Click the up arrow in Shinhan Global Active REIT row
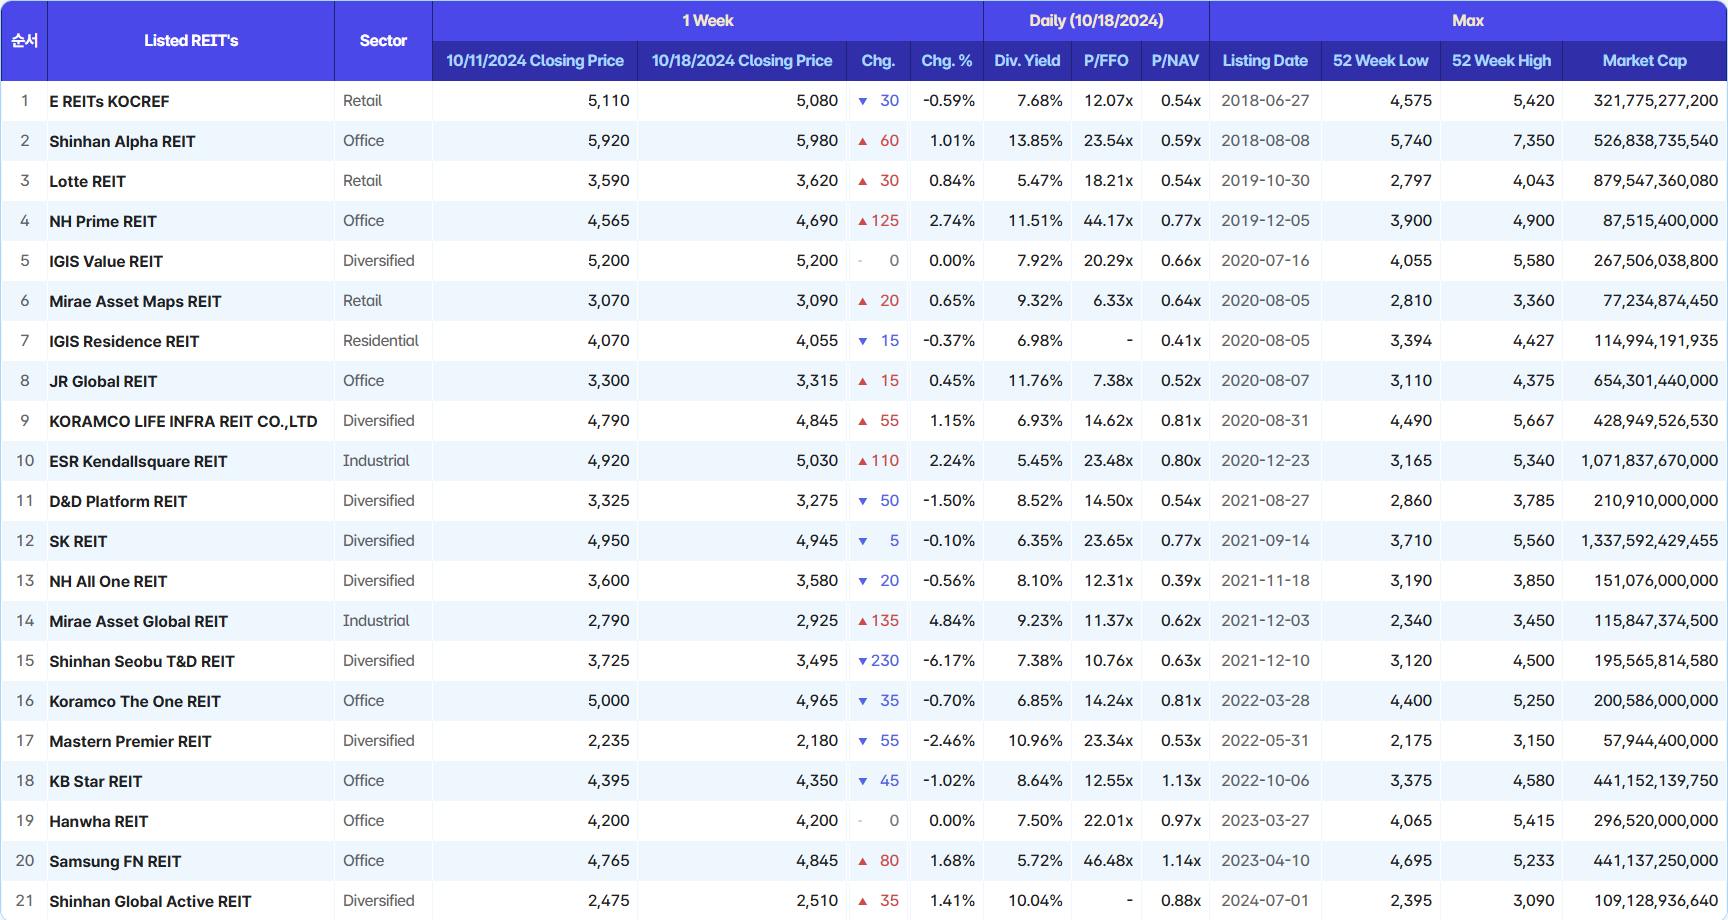Viewport: 1728px width, 920px height. pyautogui.click(x=862, y=901)
